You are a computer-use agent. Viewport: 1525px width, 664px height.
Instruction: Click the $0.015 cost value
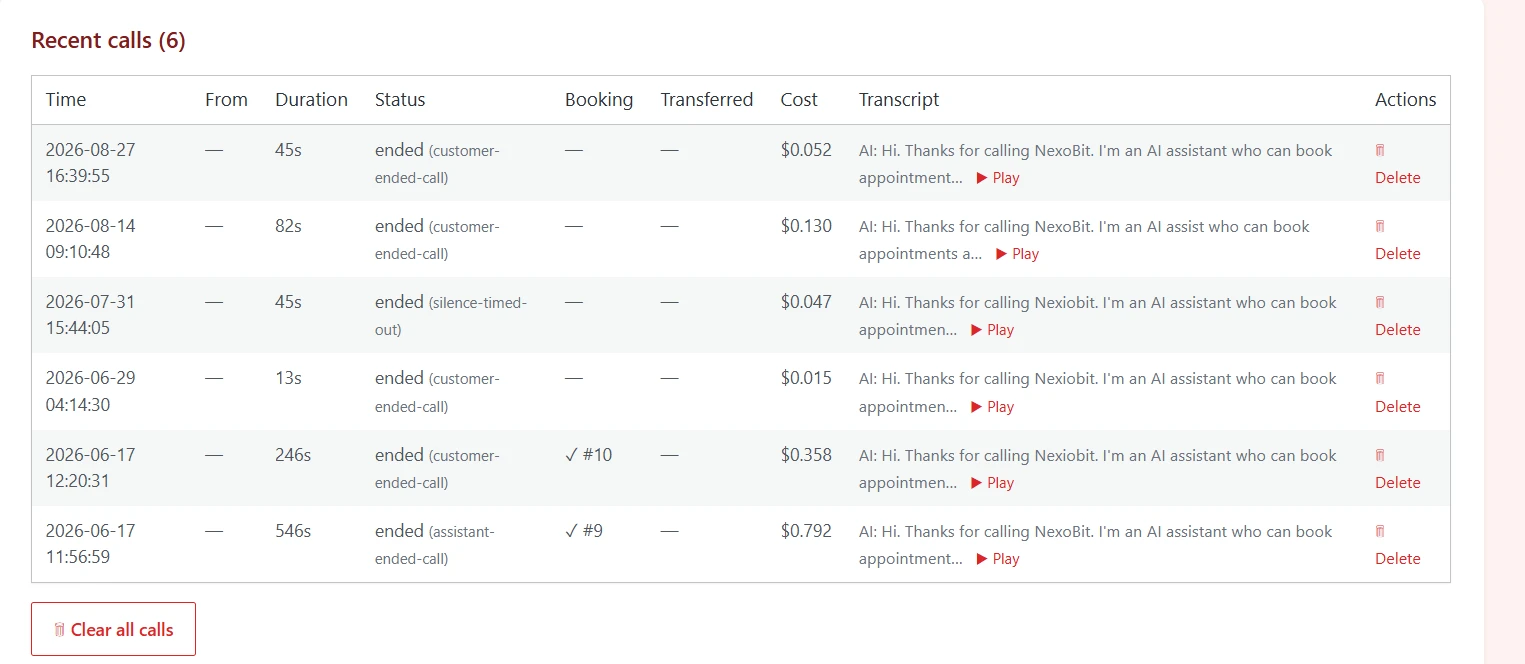(806, 378)
